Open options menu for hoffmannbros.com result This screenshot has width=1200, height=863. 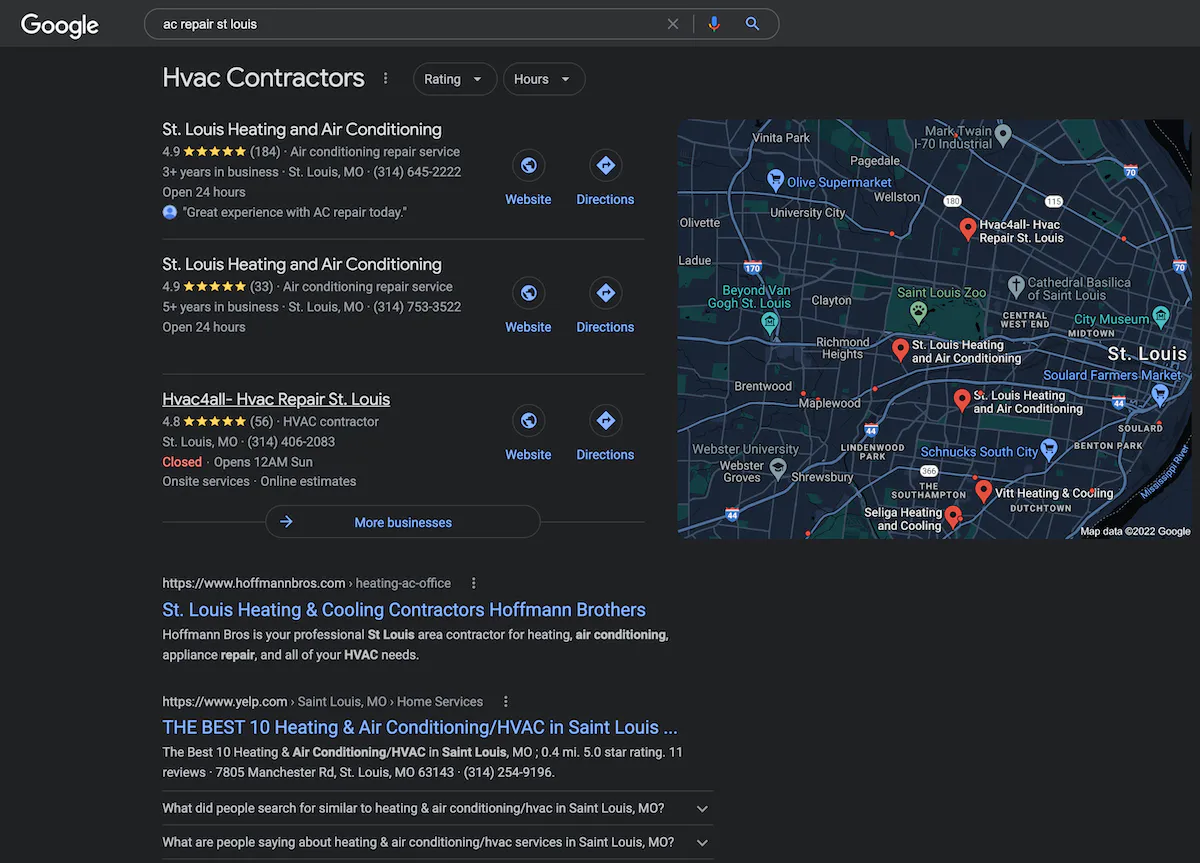pos(474,583)
